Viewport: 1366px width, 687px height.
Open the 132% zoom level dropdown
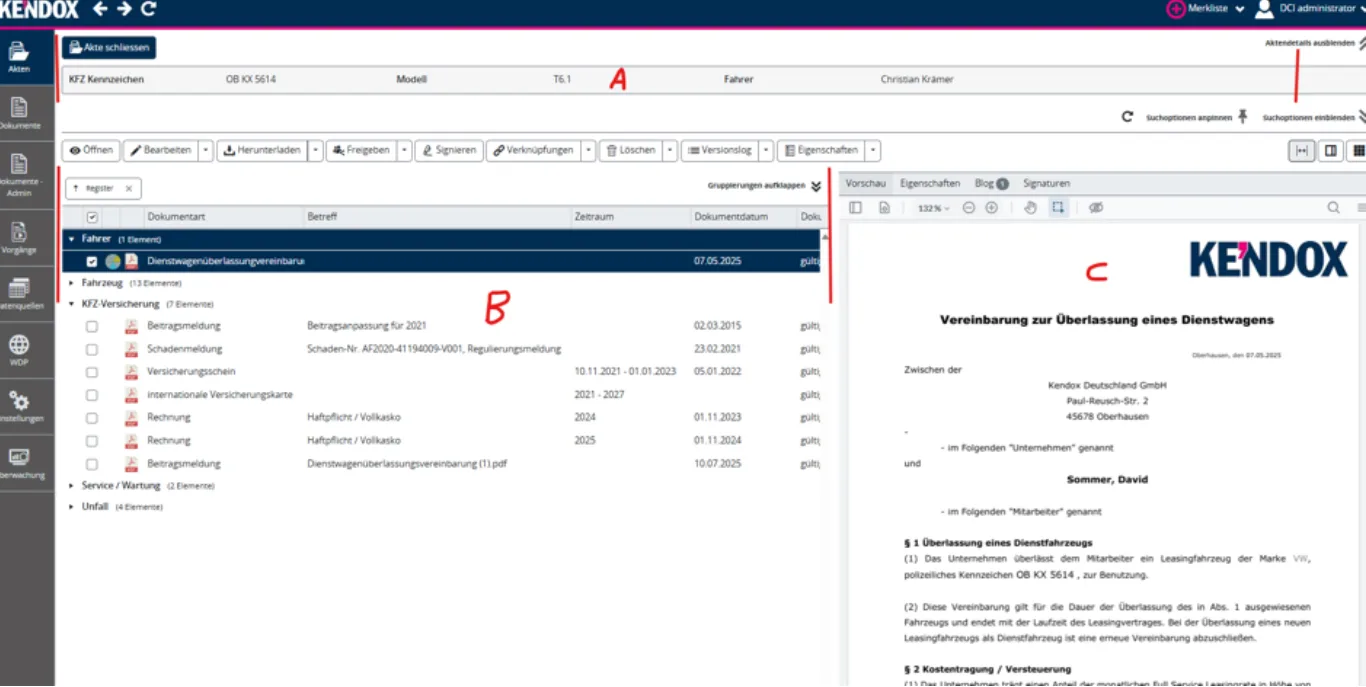pos(934,208)
